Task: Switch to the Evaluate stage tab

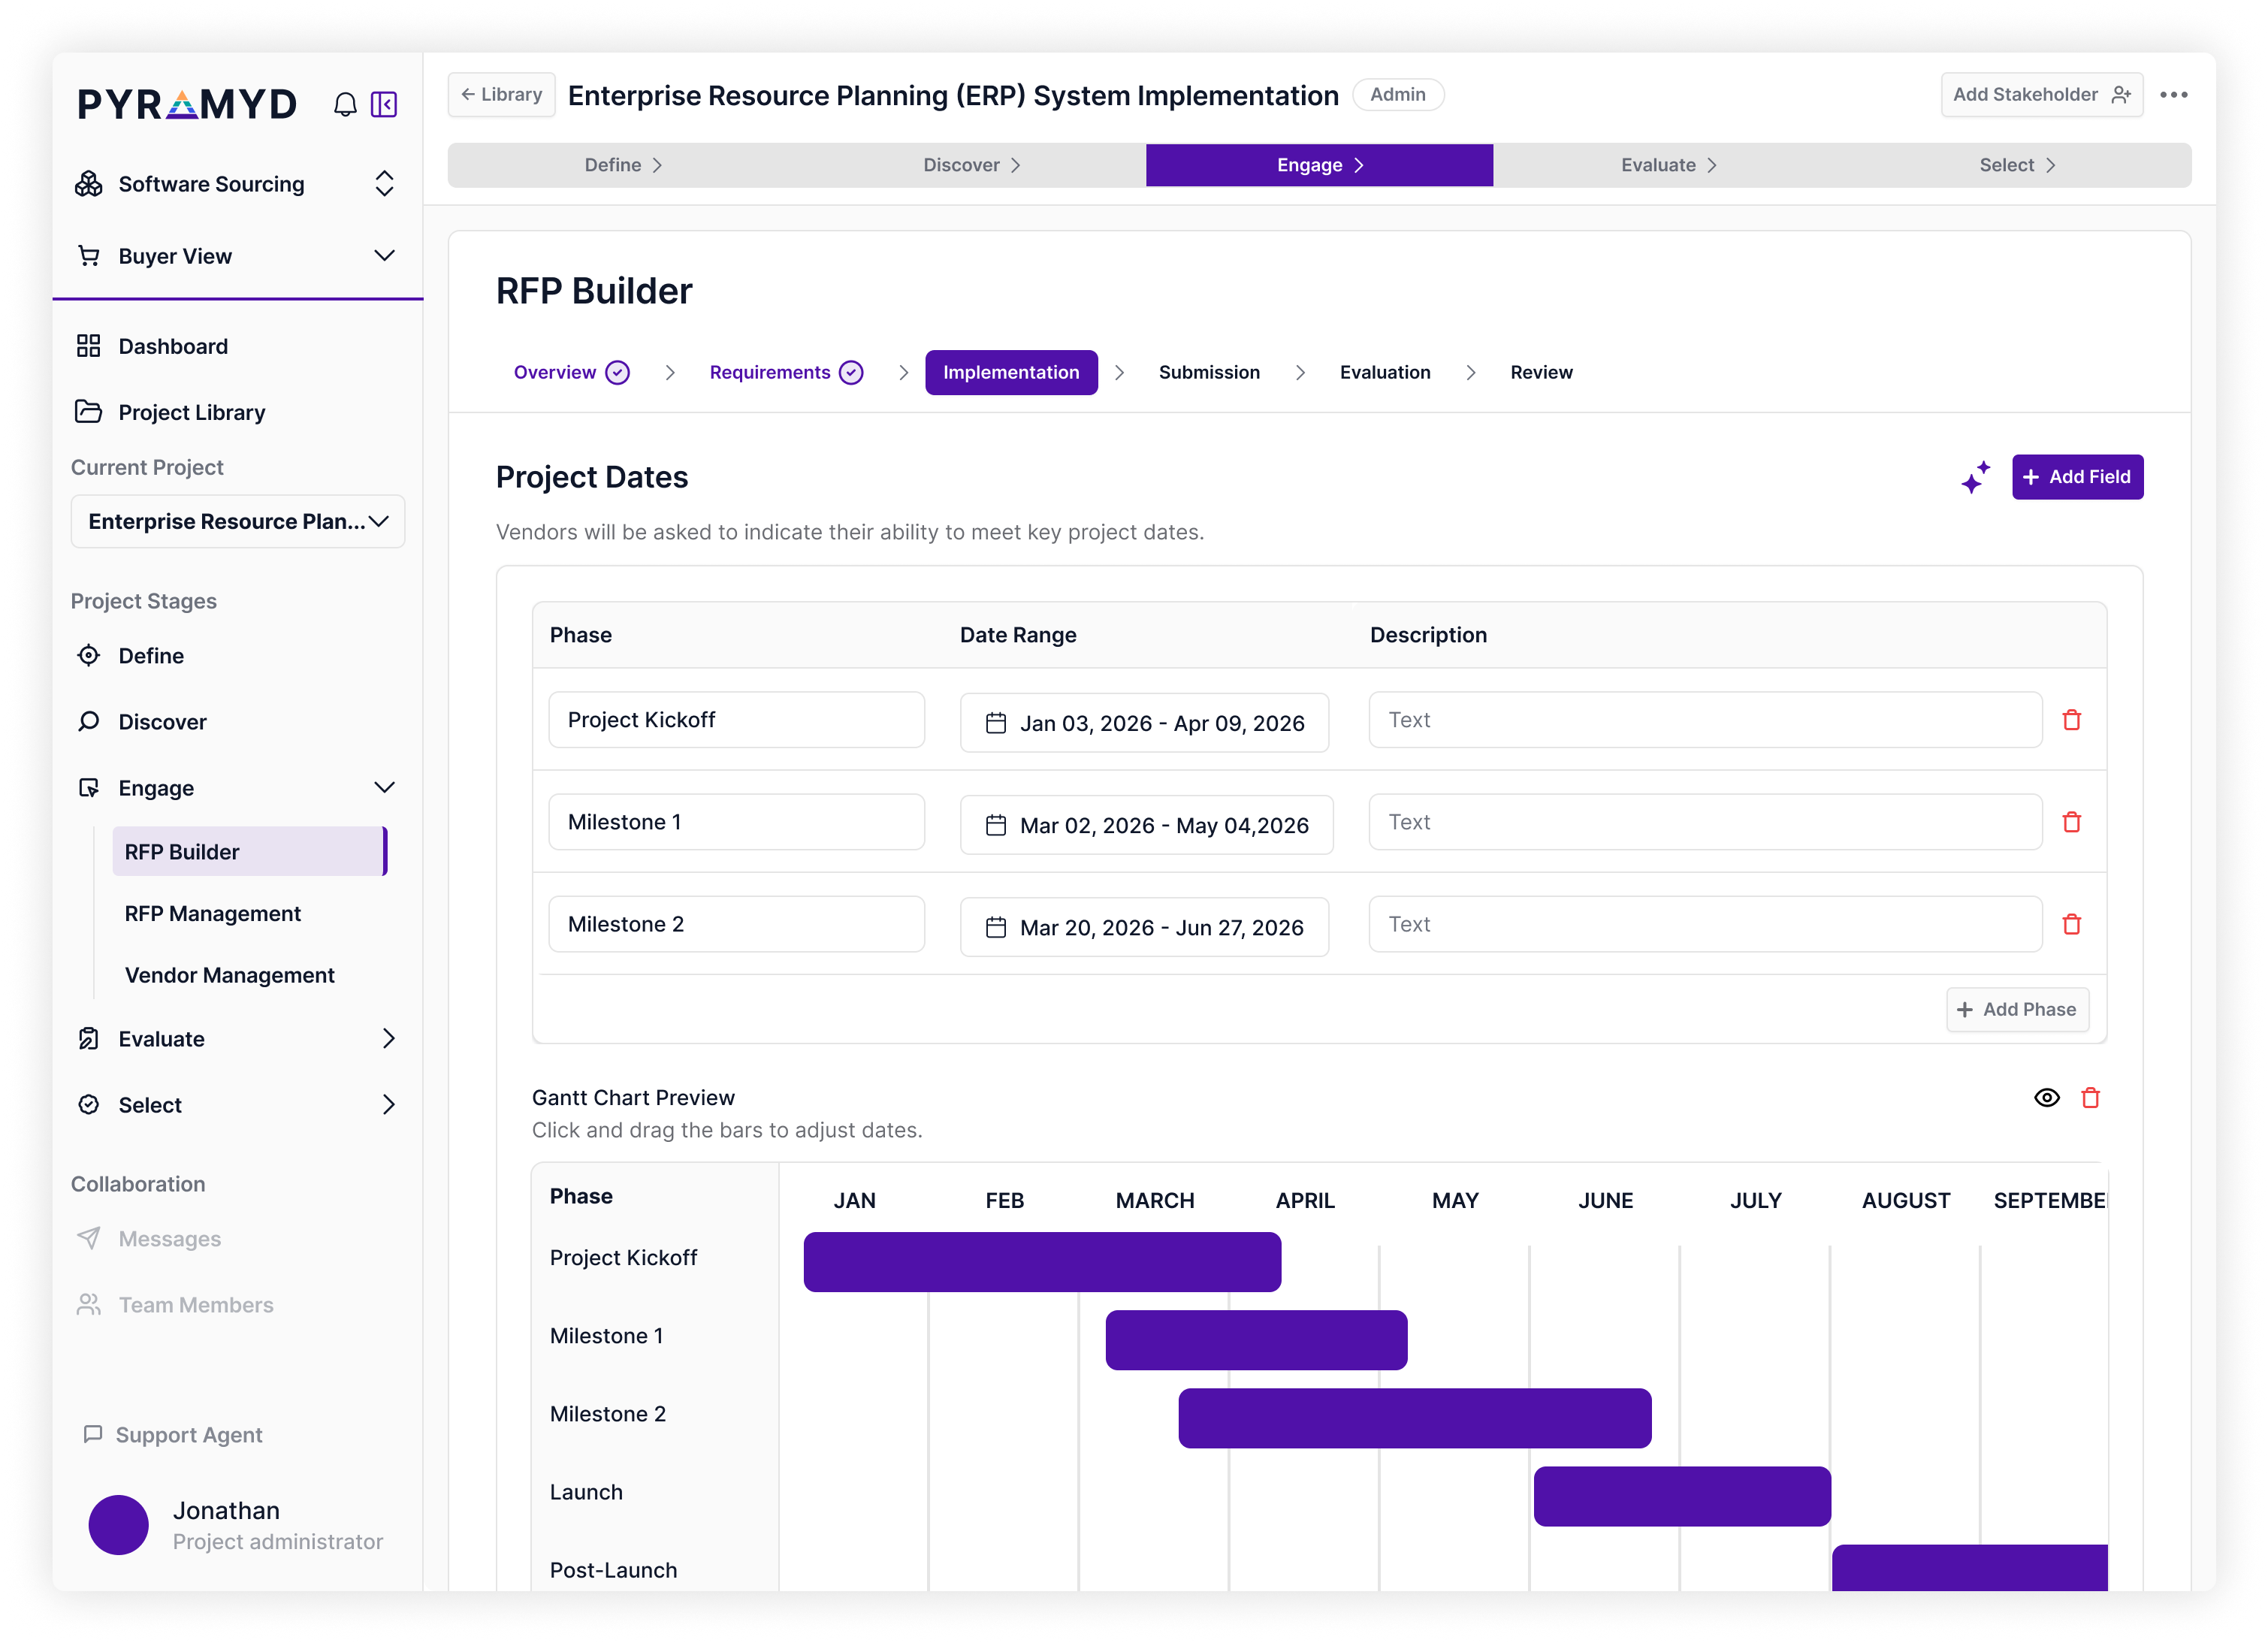Action: pos(1667,165)
